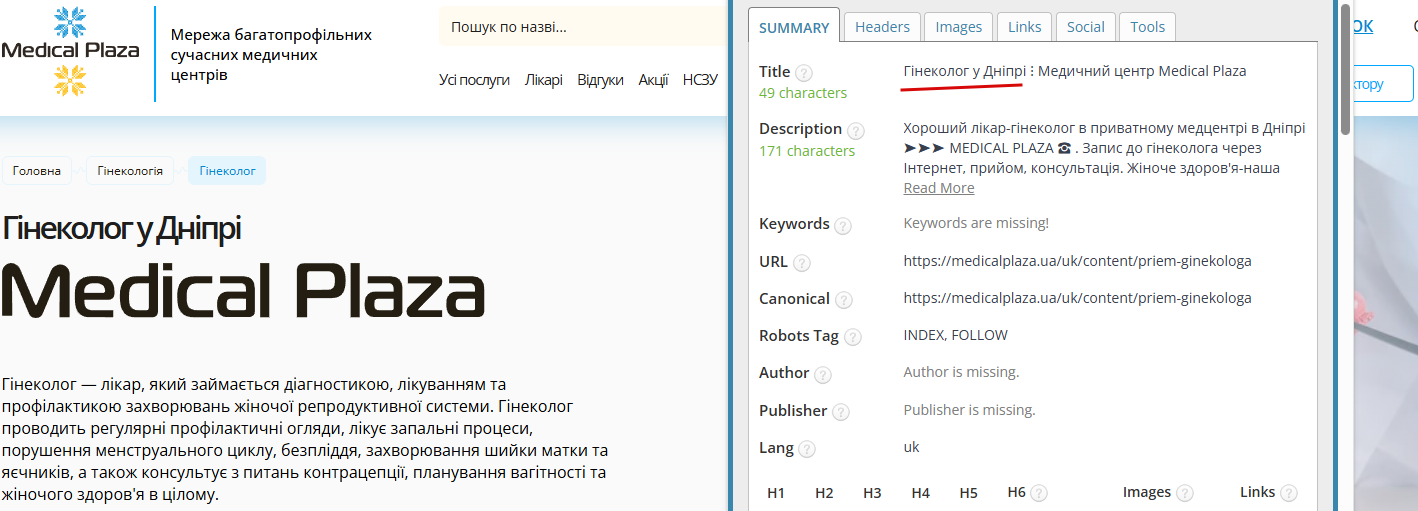Click the Lang help question-mark icon
The image size is (1418, 511).
point(806,449)
